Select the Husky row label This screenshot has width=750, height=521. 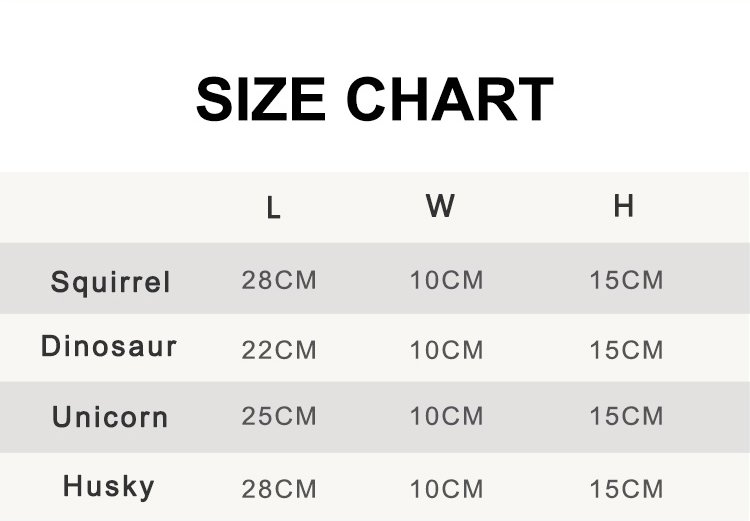(109, 487)
